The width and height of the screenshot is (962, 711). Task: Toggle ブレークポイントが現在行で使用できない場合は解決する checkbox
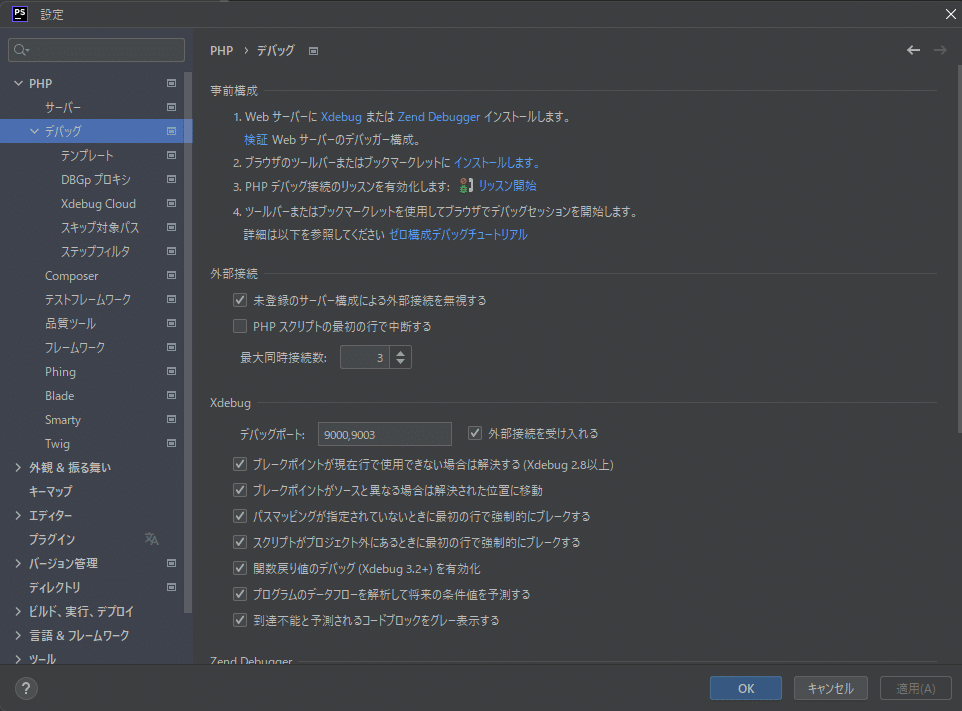tap(240, 464)
